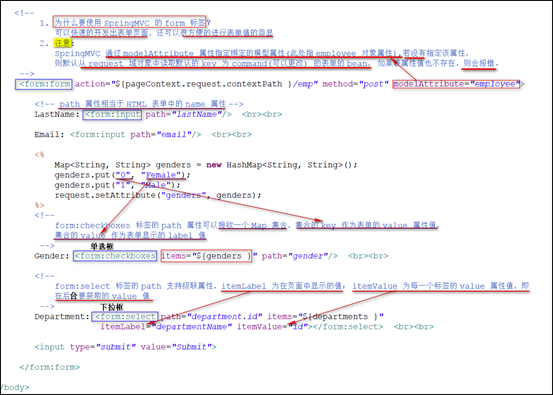Click the itemValue="id" attribute
Screen dimensions: 553x395
(272, 327)
